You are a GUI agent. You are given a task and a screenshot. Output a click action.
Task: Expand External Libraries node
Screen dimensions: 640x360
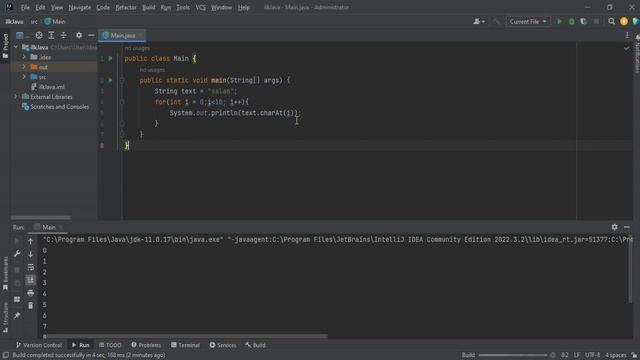[x=16, y=97]
